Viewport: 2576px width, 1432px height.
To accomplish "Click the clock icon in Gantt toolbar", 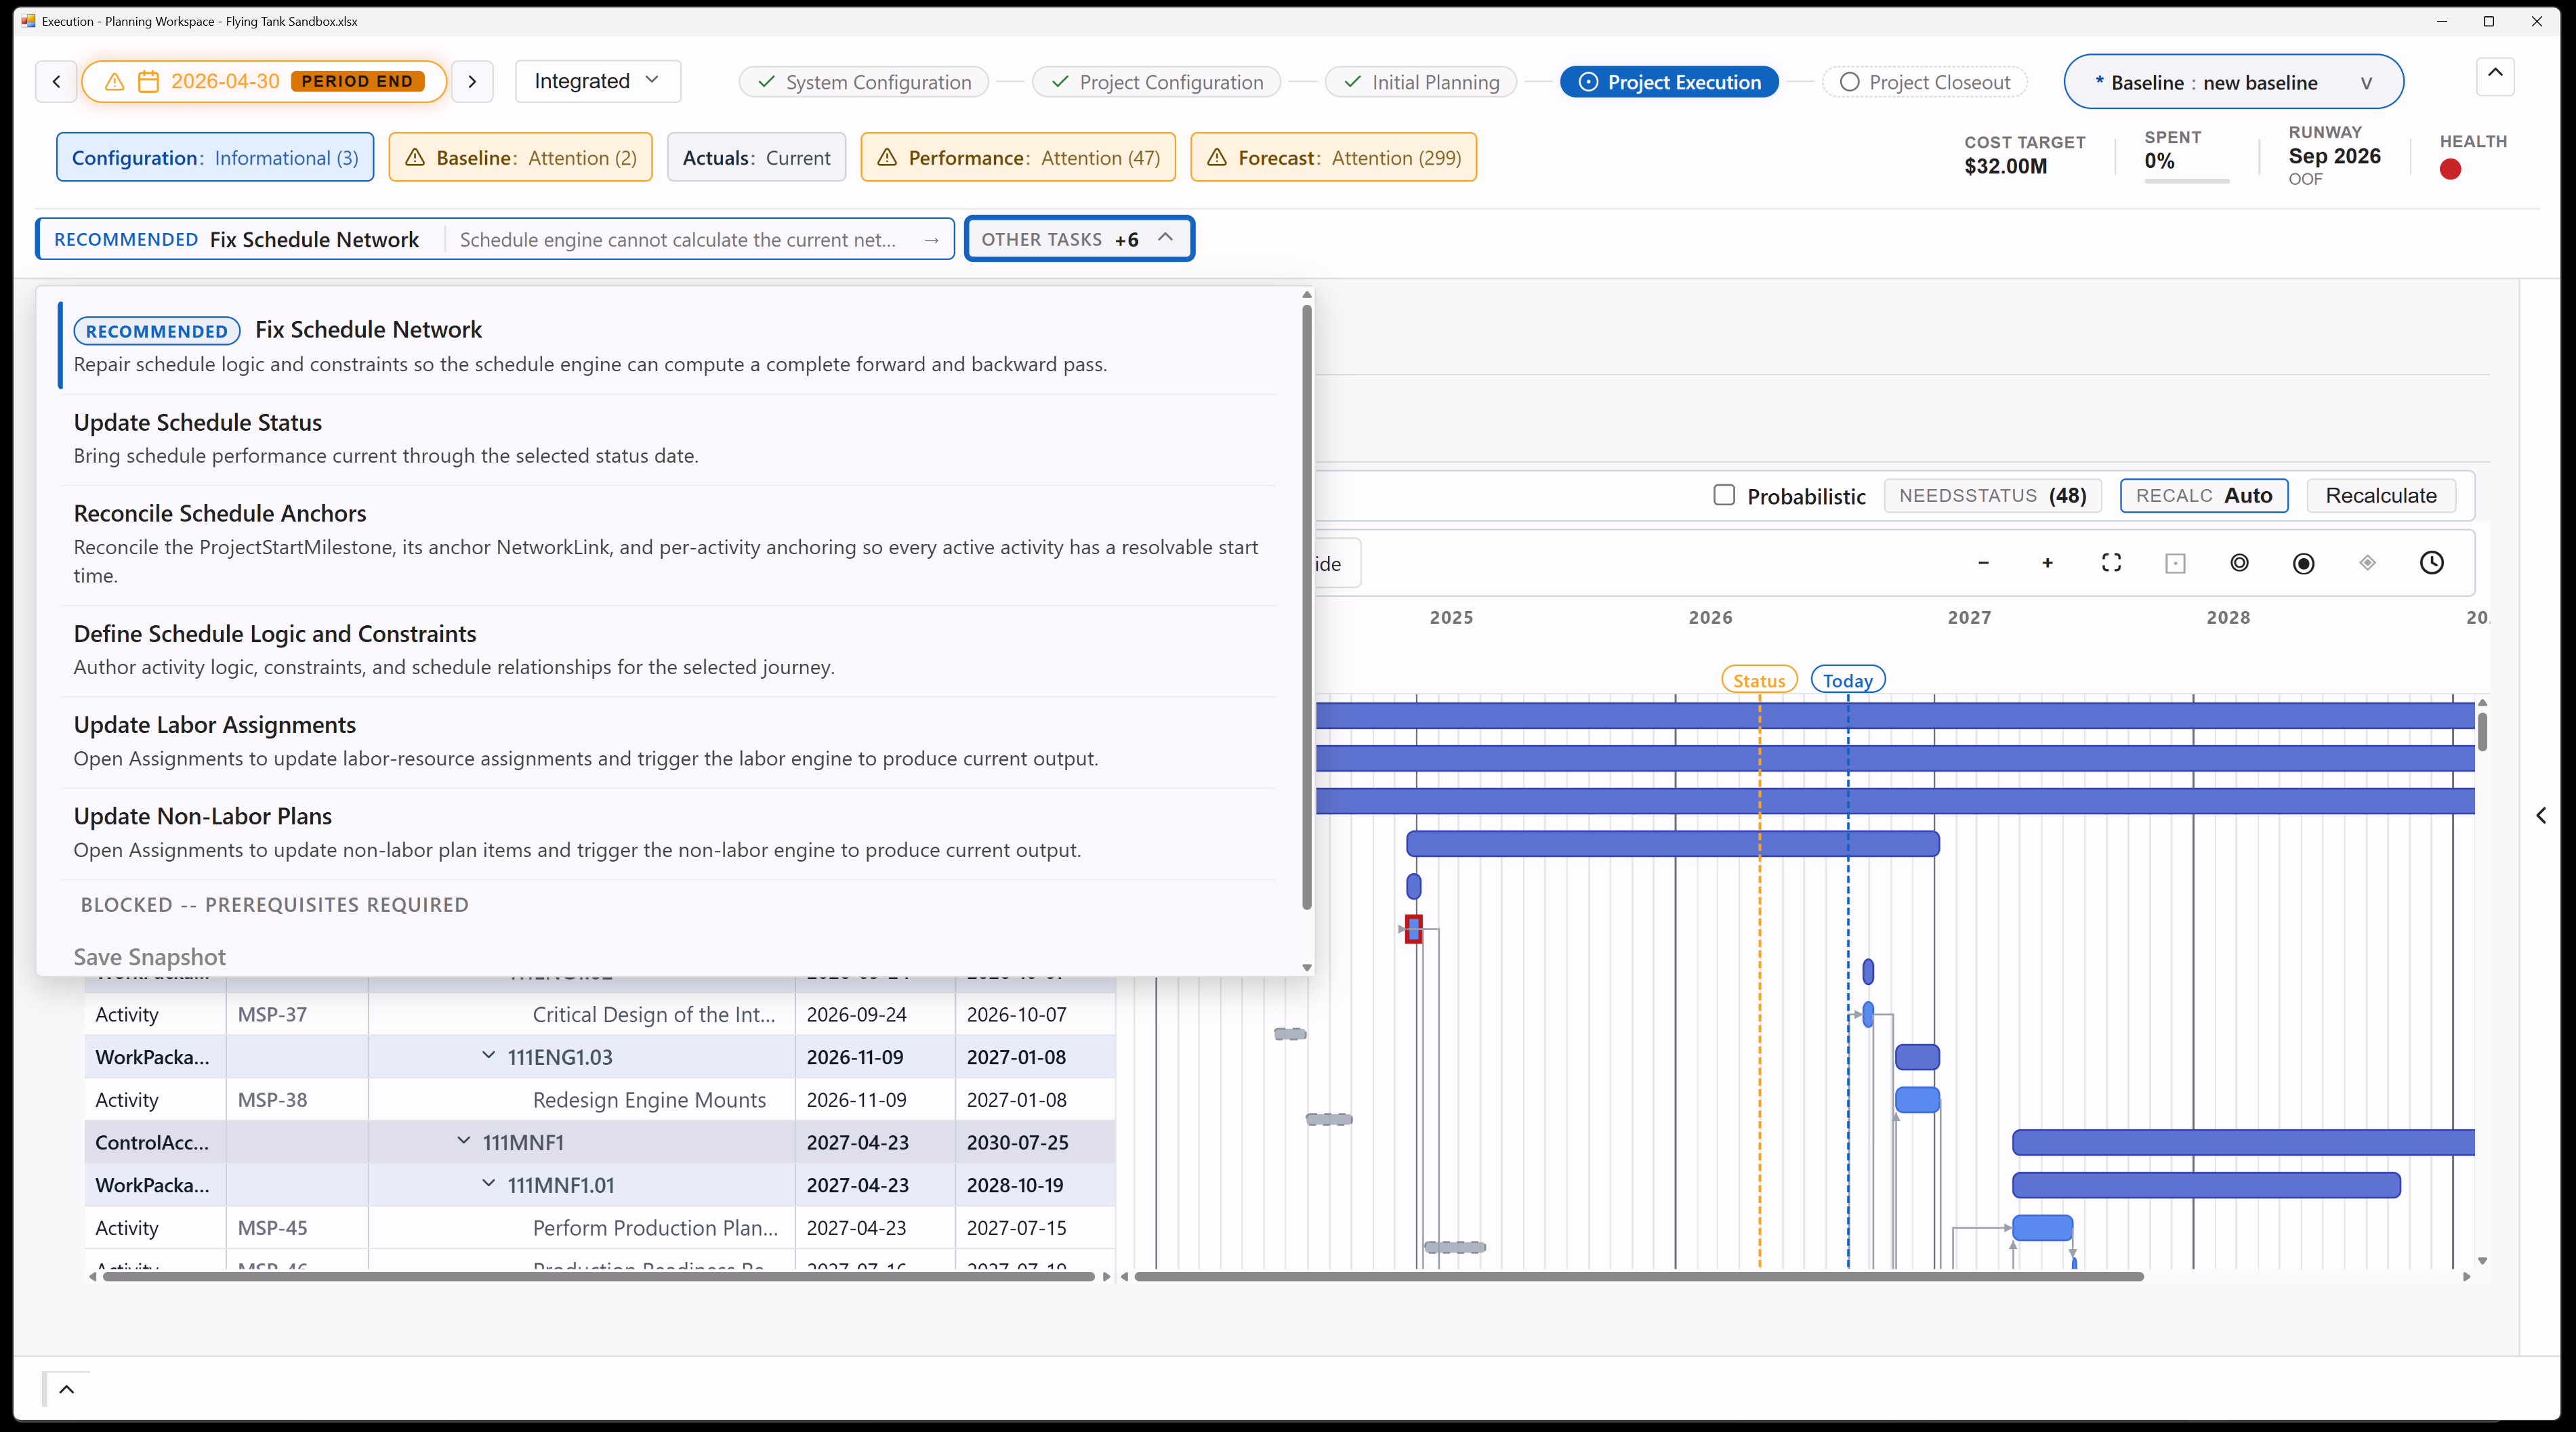I will [2431, 563].
